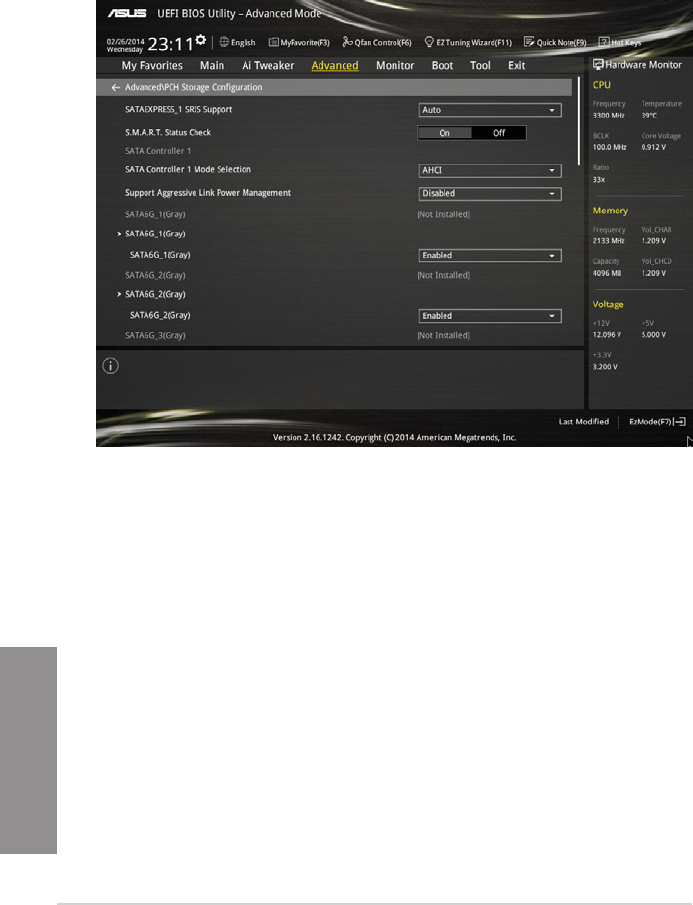Turn S.M.A.R.T. Status Check Off
Viewport: 693px width, 905px height.
click(x=499, y=133)
